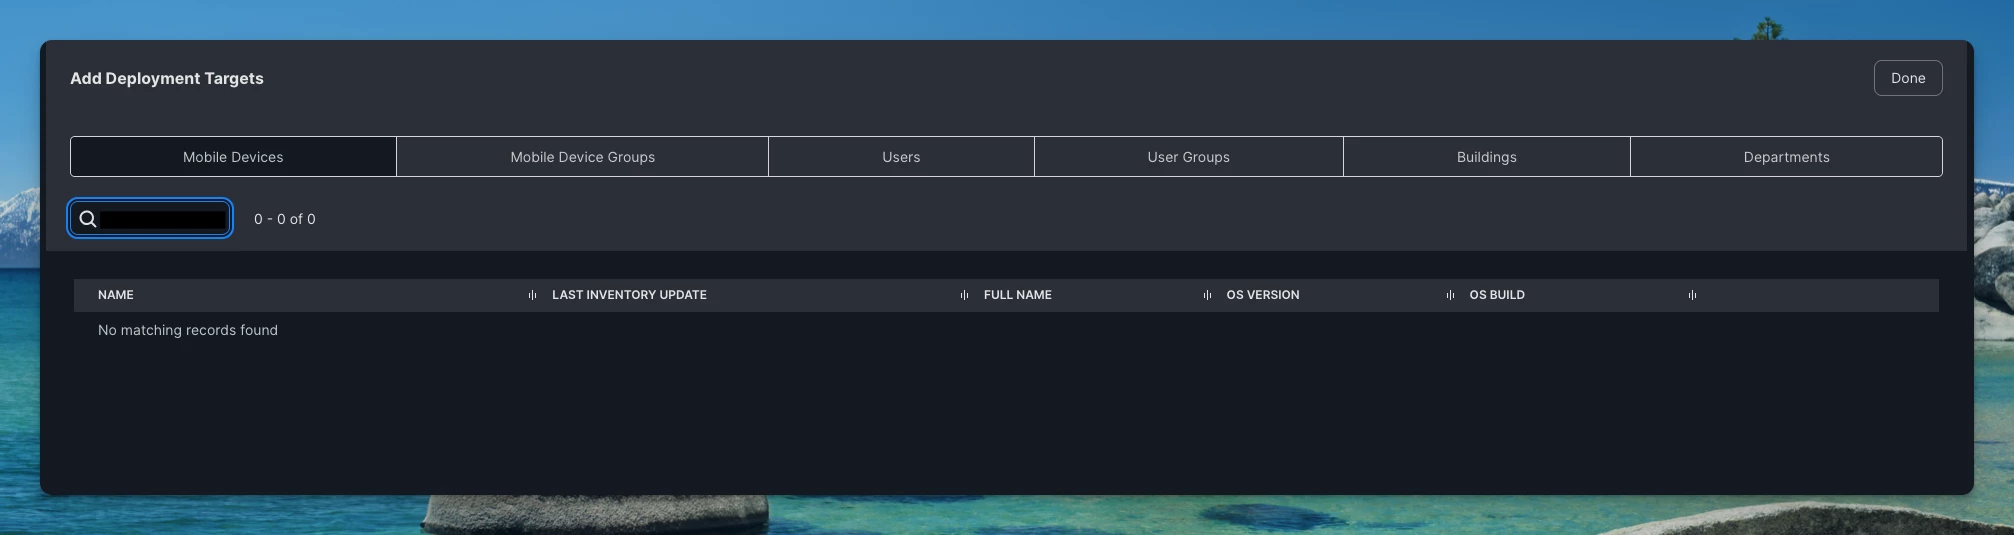
Task: Click the '0 - 0 of 0' count
Action: pyautogui.click(x=285, y=219)
